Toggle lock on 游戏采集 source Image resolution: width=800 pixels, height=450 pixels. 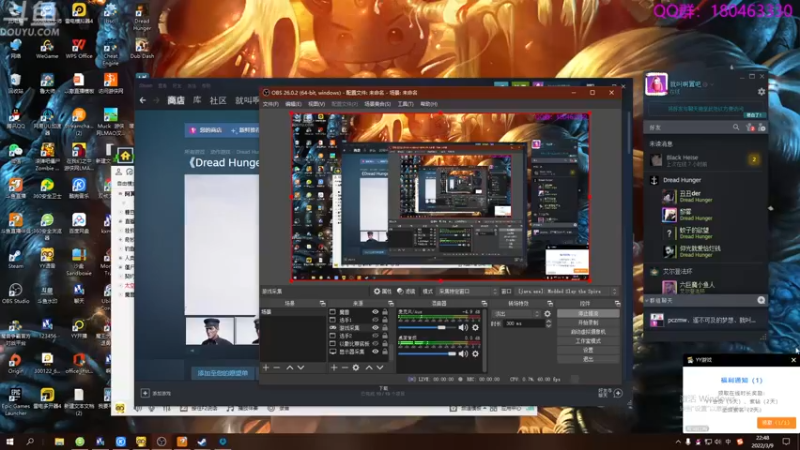click(385, 328)
